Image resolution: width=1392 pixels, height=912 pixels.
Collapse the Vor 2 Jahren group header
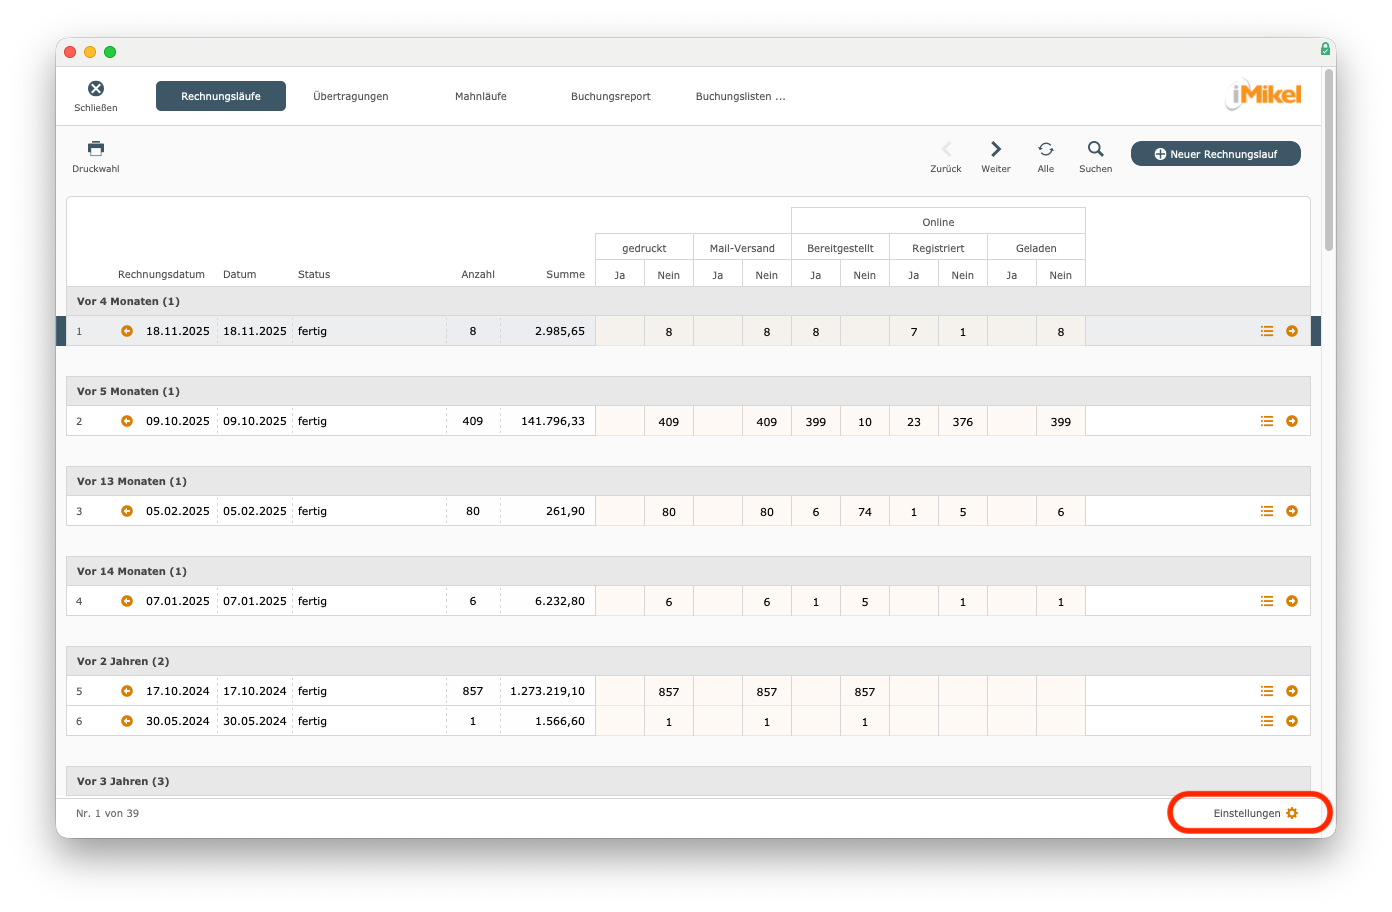(x=123, y=661)
